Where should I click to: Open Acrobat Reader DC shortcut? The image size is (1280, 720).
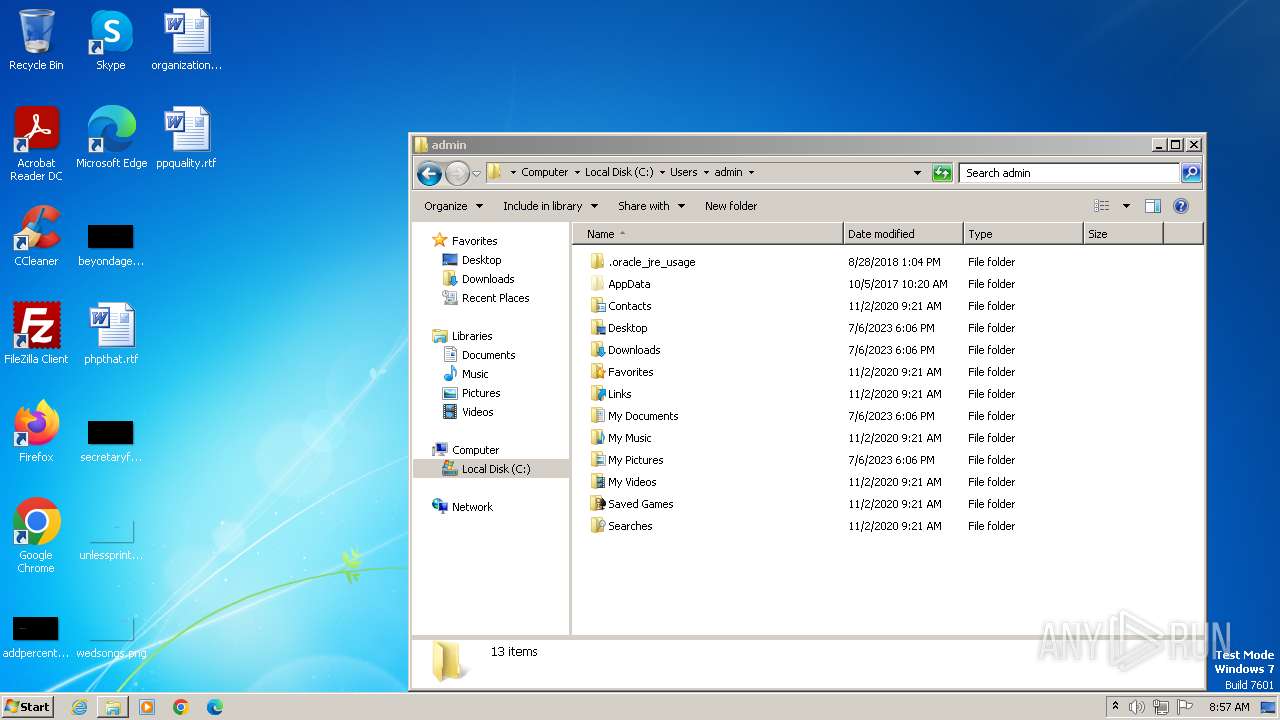point(36,144)
